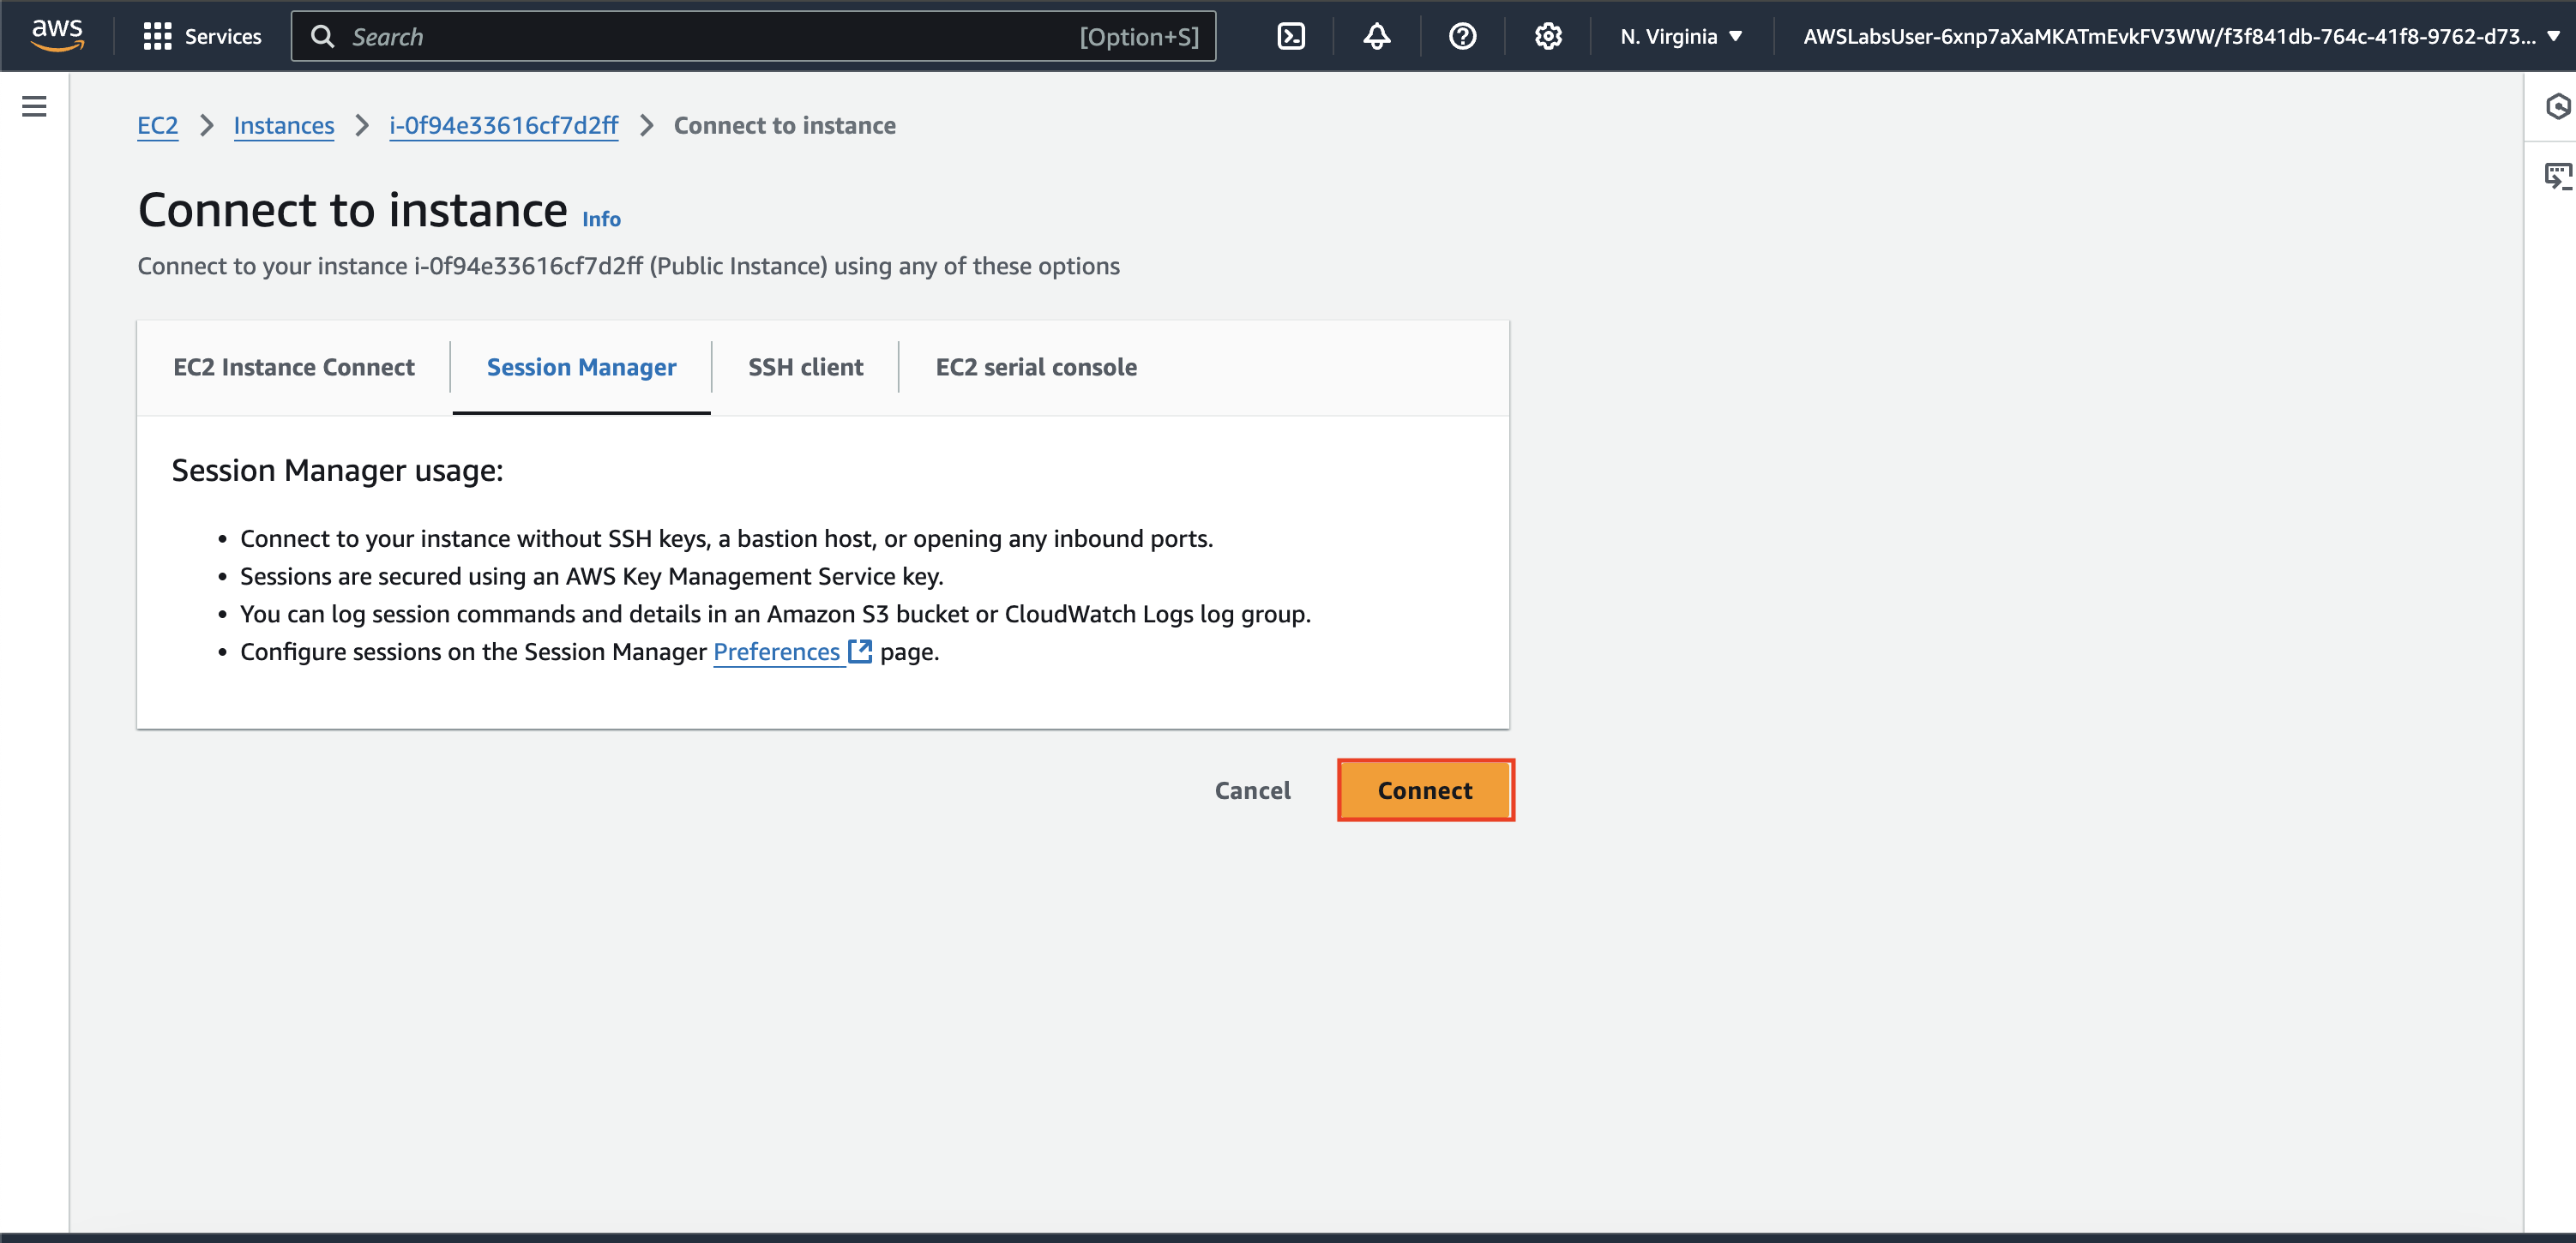
Task: Click the Cancel button
Action: 1252,790
